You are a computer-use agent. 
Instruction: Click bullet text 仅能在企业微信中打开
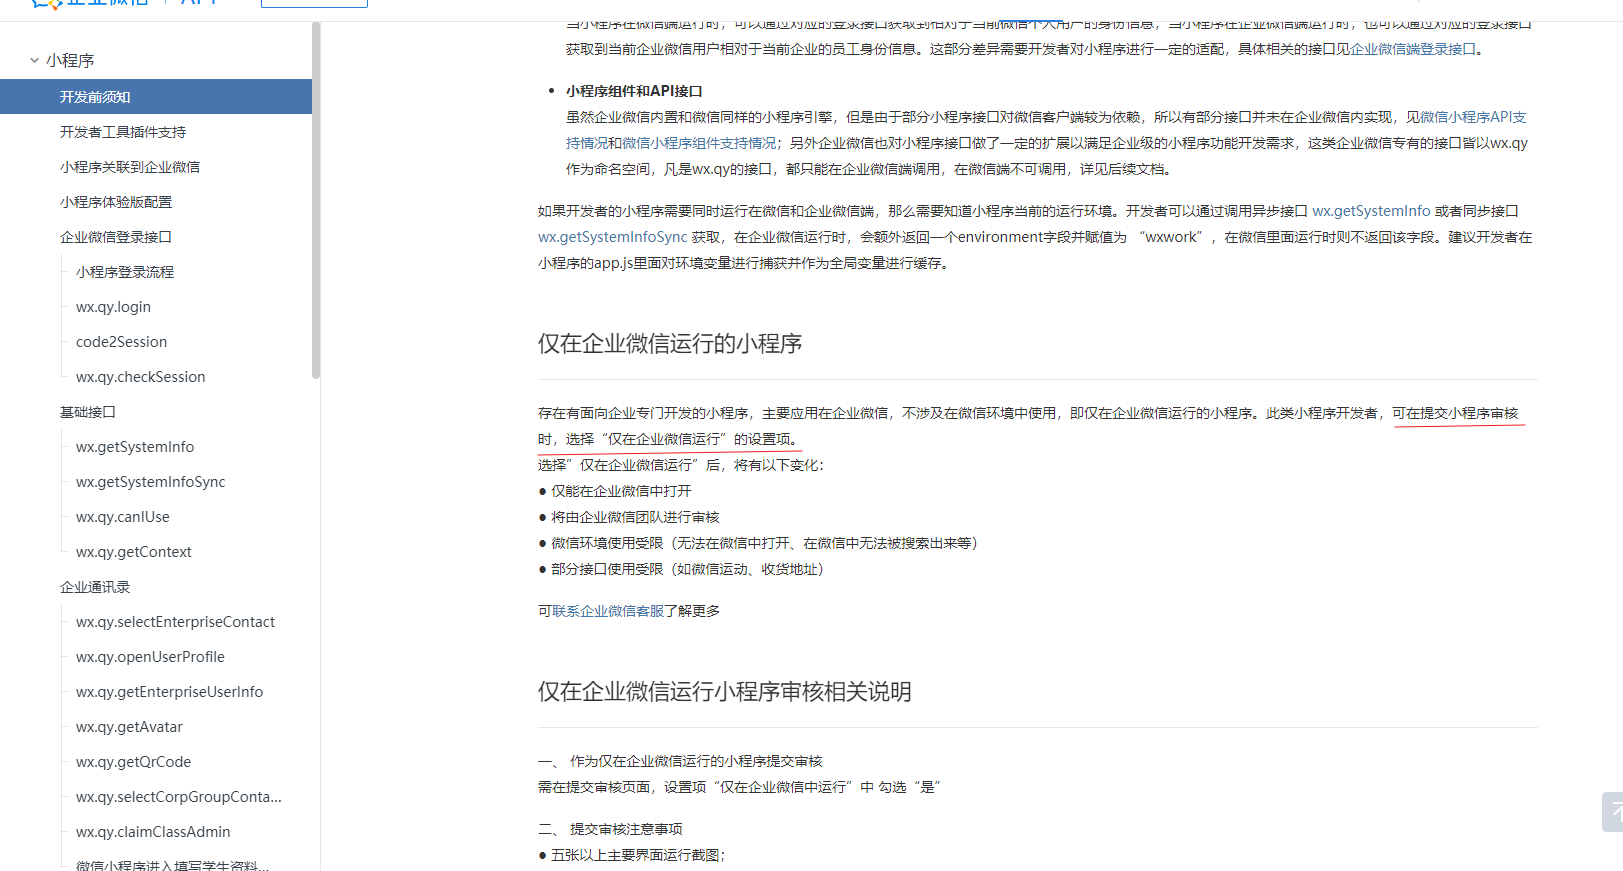coord(621,491)
